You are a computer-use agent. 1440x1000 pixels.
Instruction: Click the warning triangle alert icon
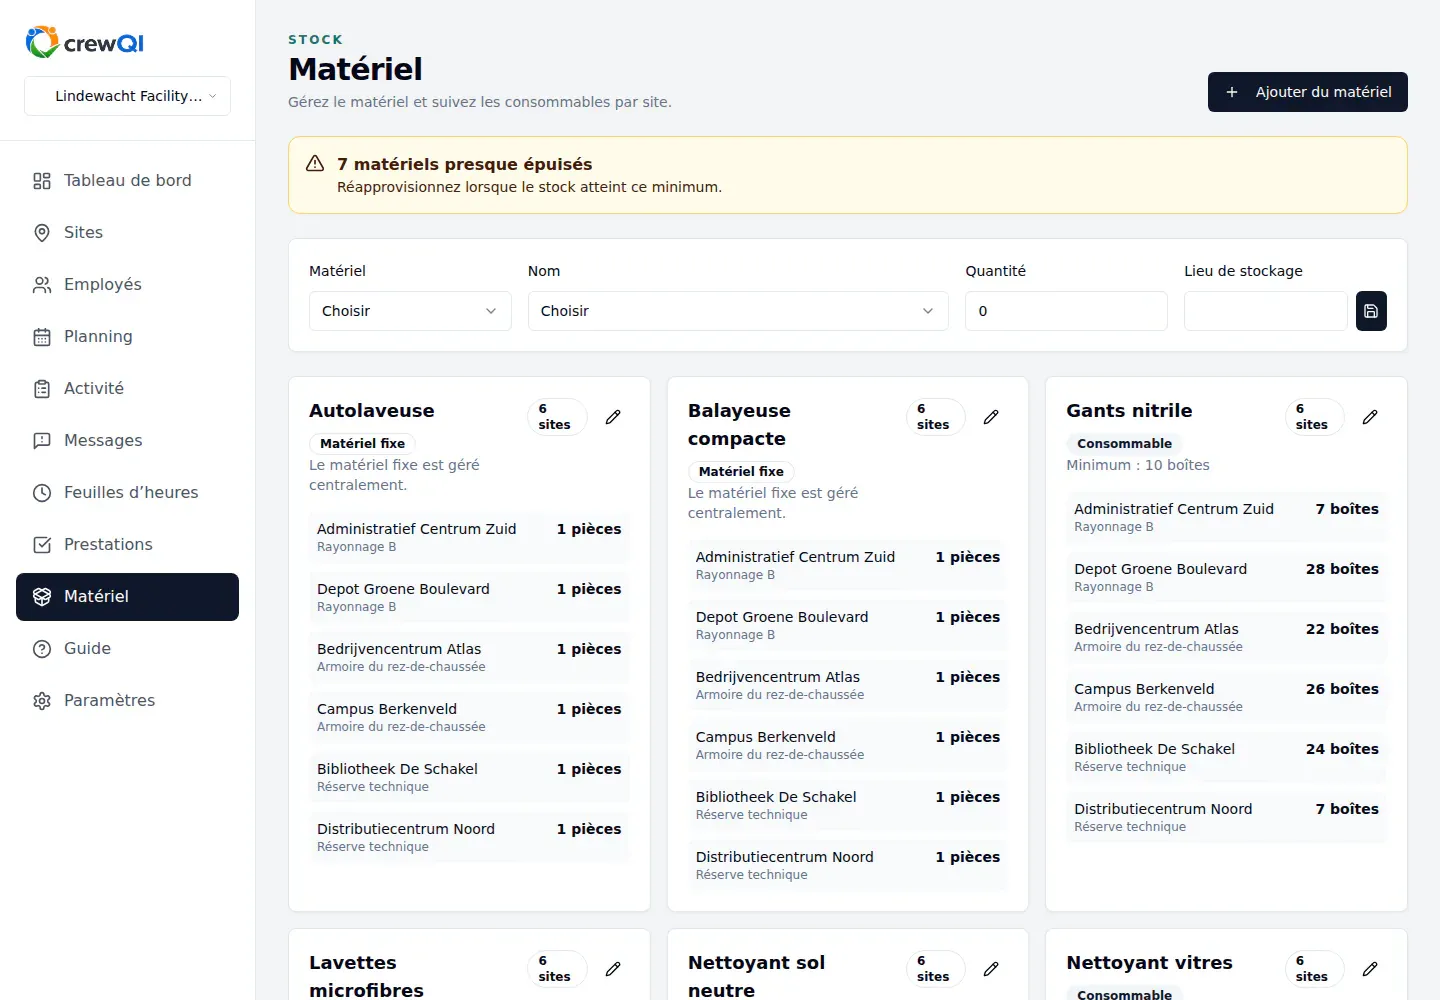point(315,163)
